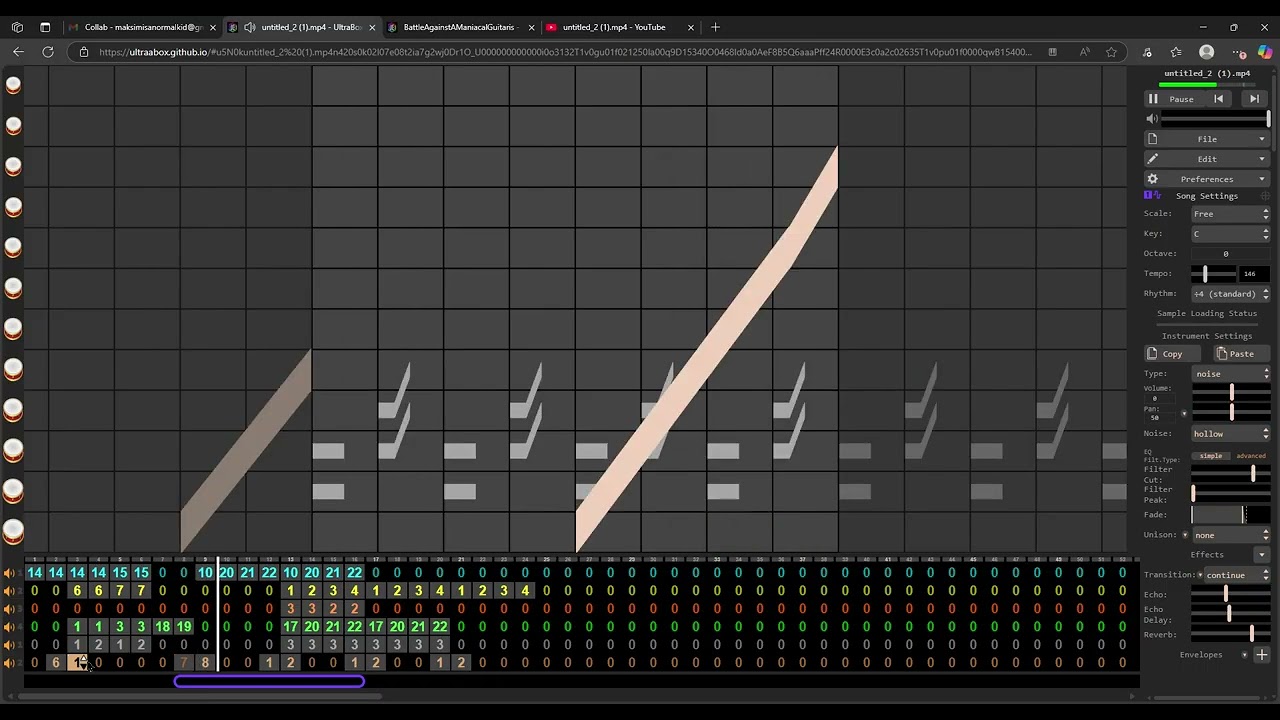Mute the green channel 4

click(x=9, y=627)
